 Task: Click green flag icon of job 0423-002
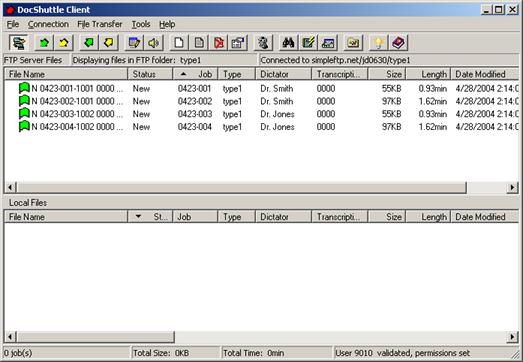tap(24, 101)
